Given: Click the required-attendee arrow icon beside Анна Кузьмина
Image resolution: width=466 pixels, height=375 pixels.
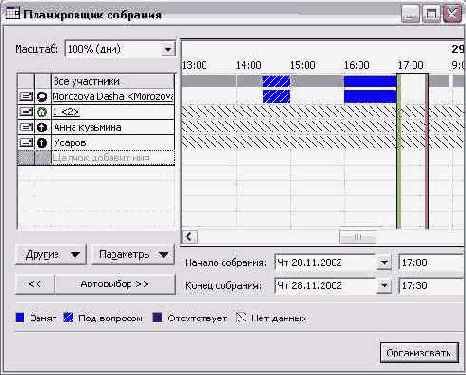Looking at the screenshot, I should [x=42, y=127].
